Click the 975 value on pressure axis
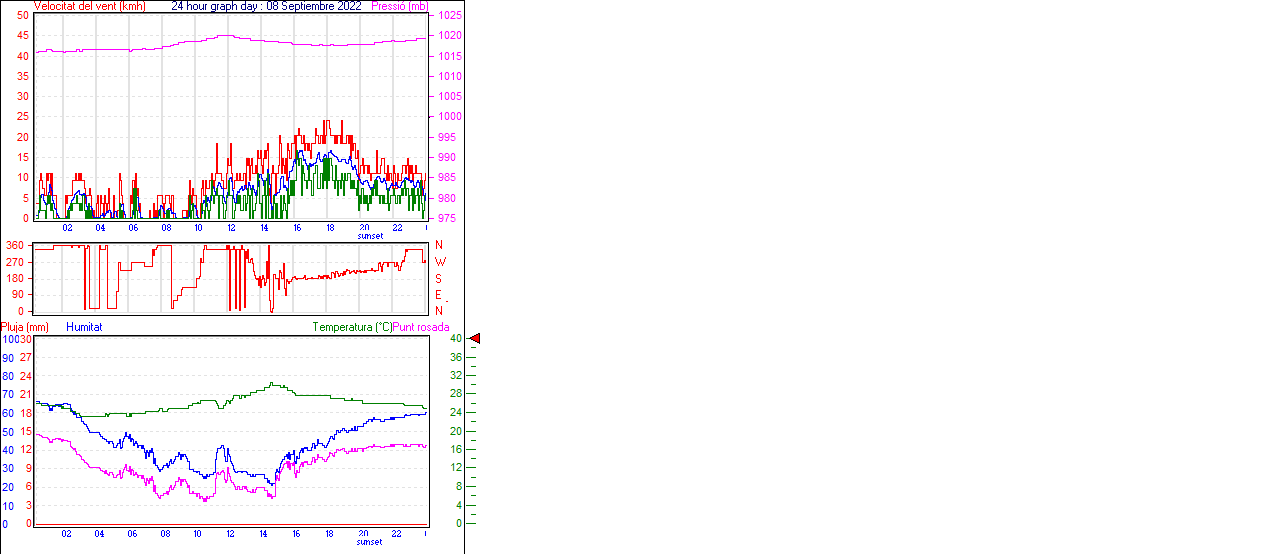Screen dimensions: 1280x554 point(446,218)
